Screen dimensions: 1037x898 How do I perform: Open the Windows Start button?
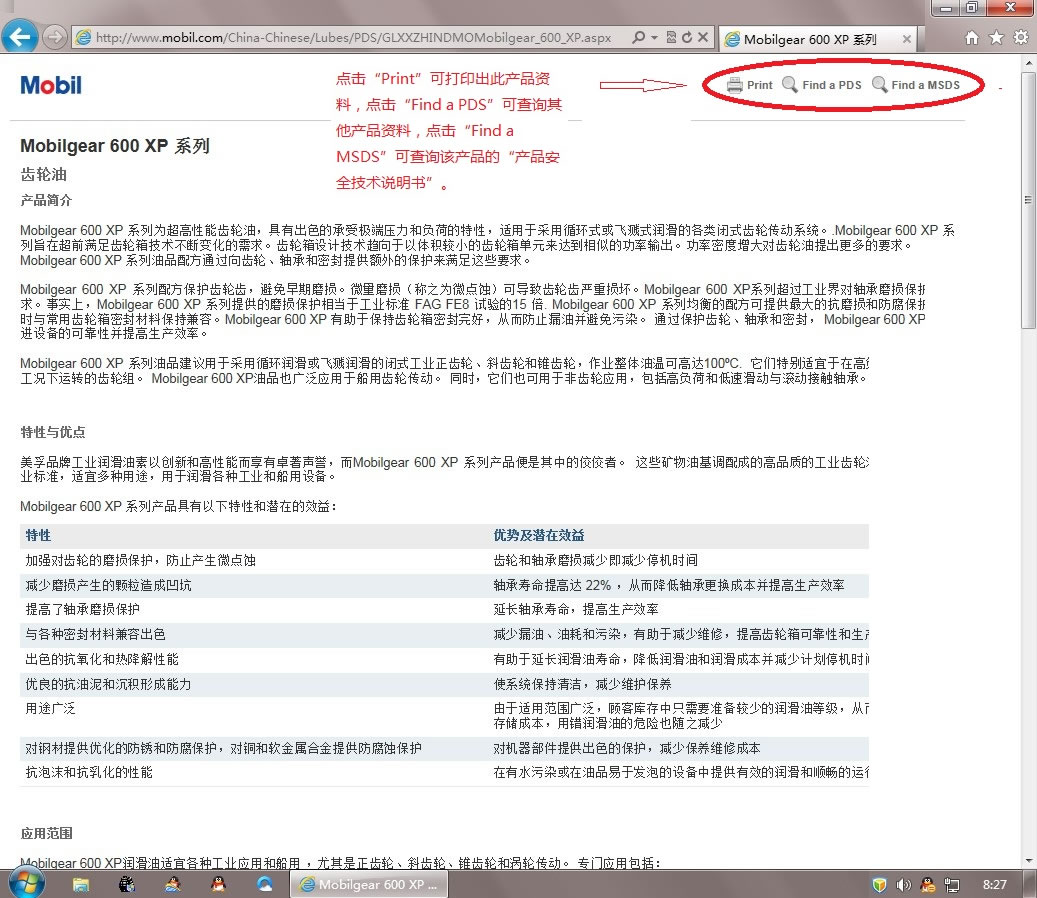click(x=24, y=884)
